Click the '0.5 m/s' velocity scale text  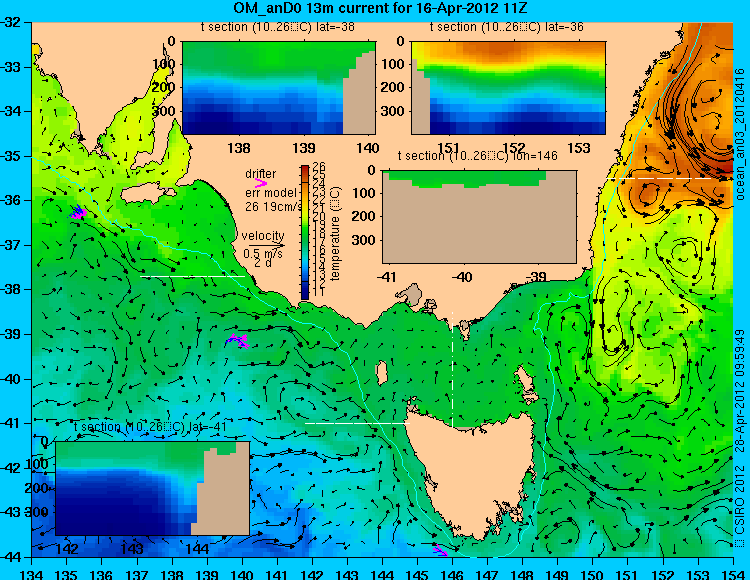point(263,253)
